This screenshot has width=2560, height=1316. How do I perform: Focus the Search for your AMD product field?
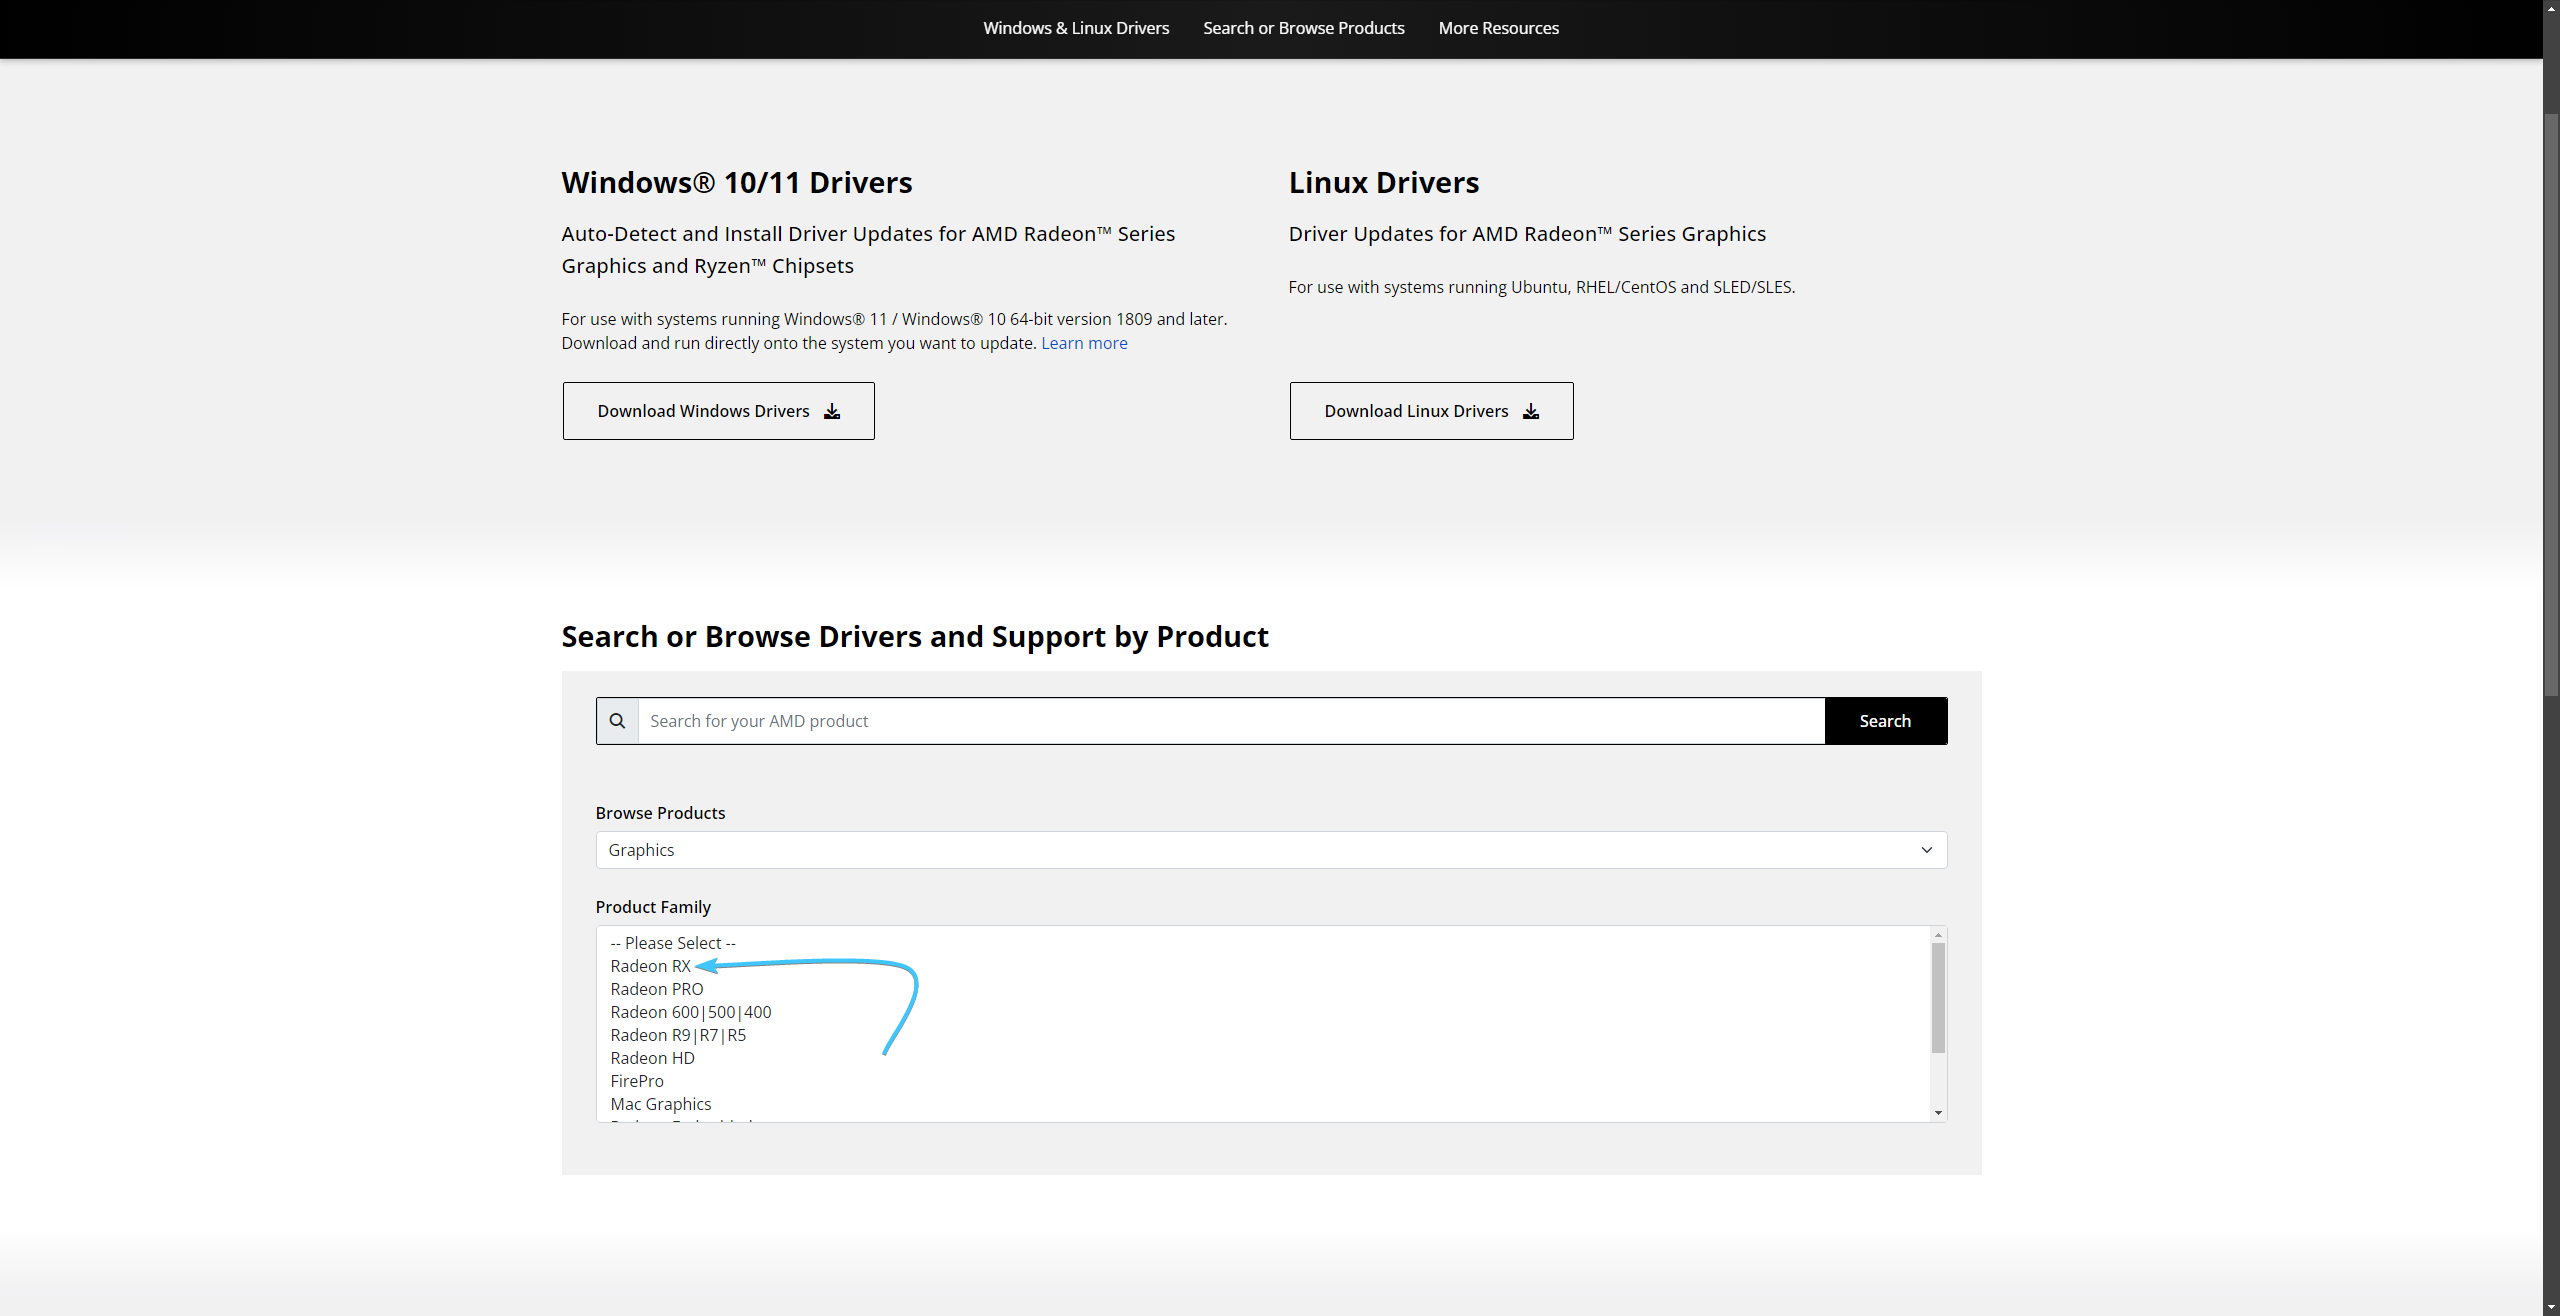click(x=1231, y=721)
